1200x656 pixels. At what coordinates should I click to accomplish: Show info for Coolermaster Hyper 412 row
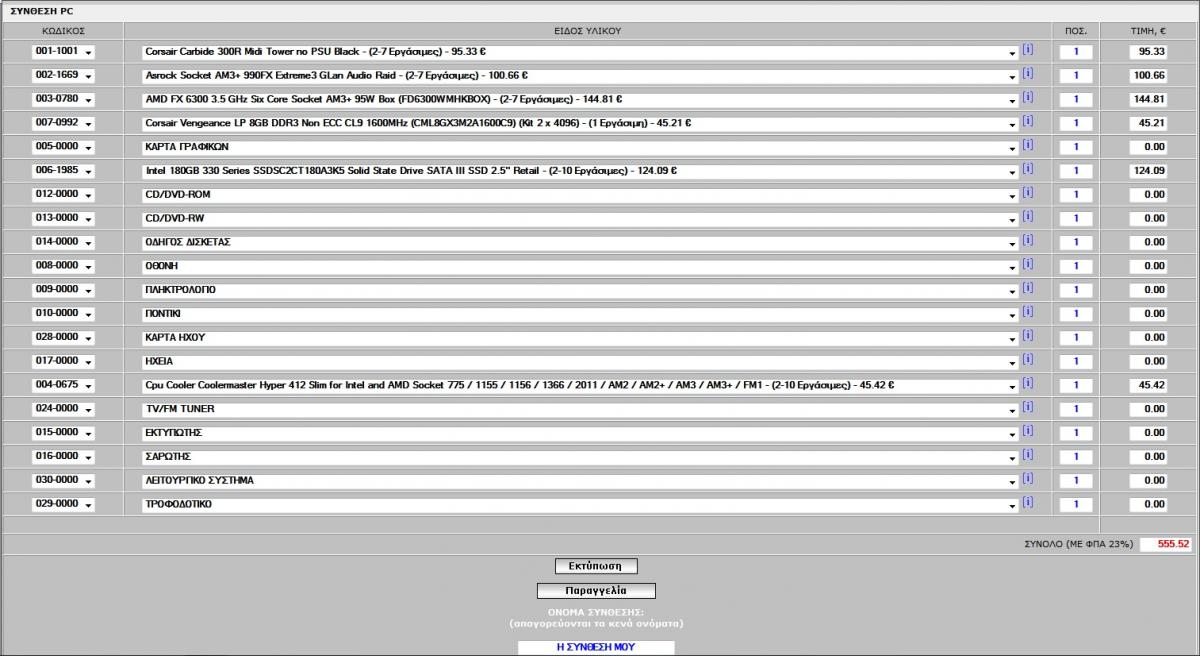point(1027,383)
